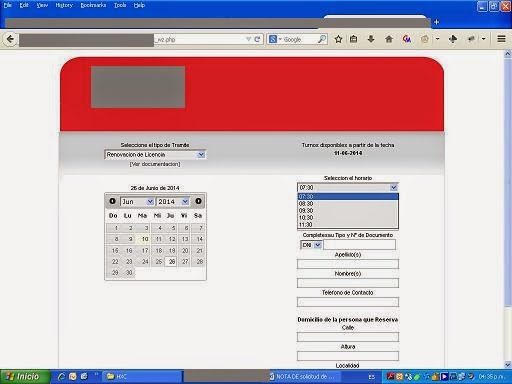Open the URL history dropdown arrow
Image resolution: width=512 pixels, height=384 pixels.
pyautogui.click(x=248, y=39)
